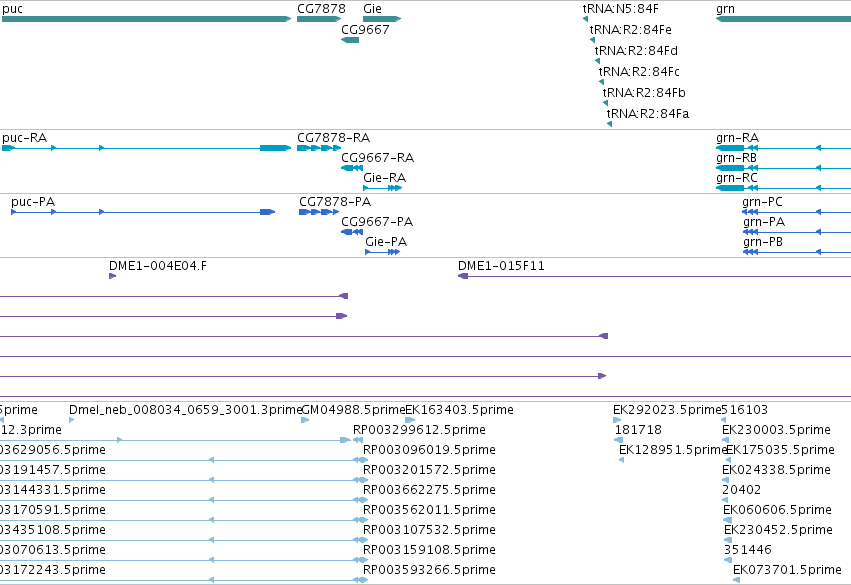
Task: Select Dmel_neb_008034_0659_3001.3prime EST label
Action: [x=185, y=410]
